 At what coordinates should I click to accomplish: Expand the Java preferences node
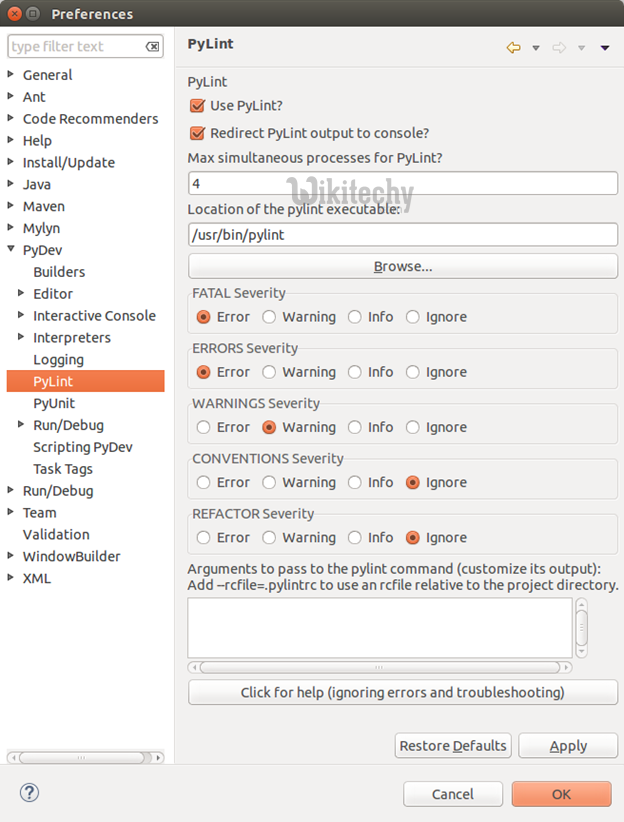(11, 184)
